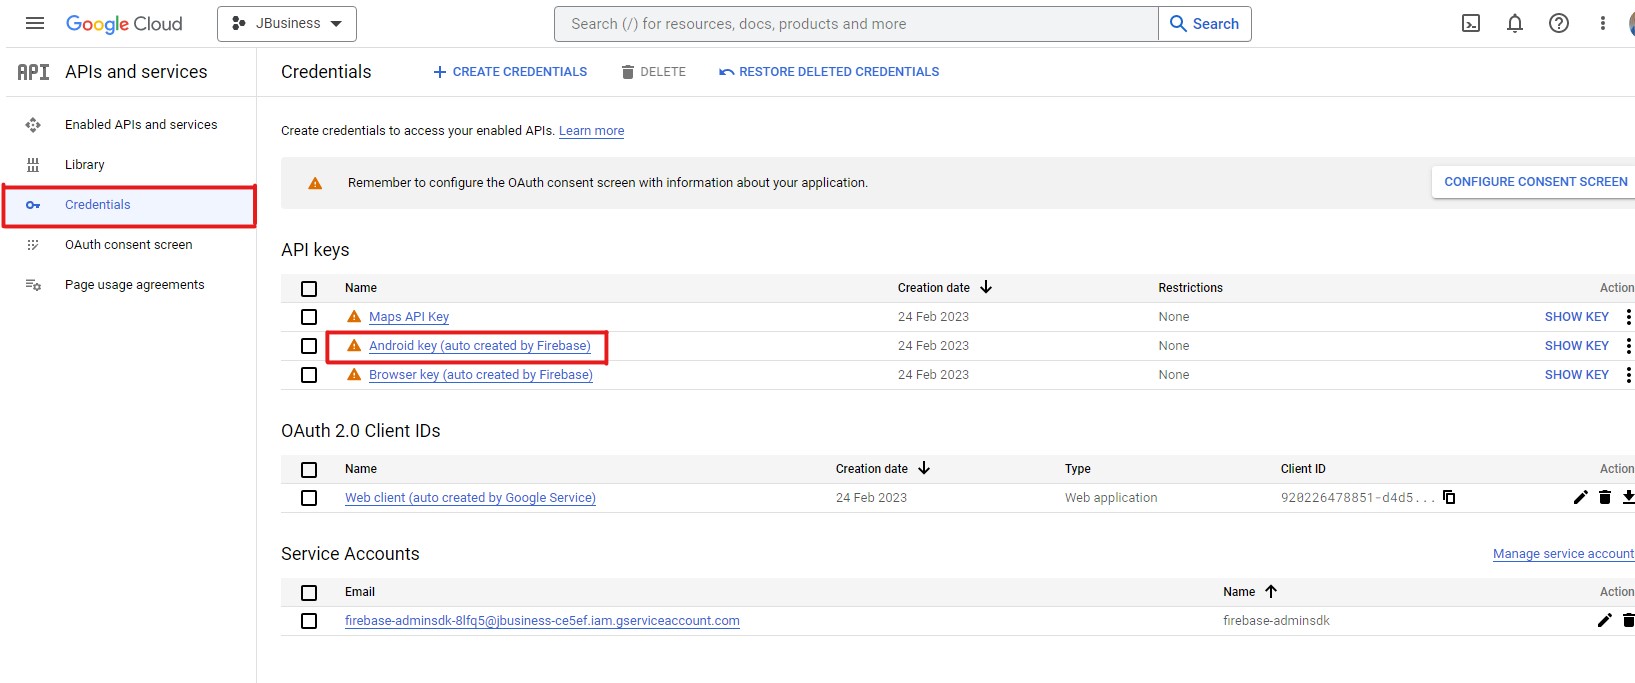The width and height of the screenshot is (1635, 683).
Task: Open the hamburger navigation menu
Action: coord(35,23)
